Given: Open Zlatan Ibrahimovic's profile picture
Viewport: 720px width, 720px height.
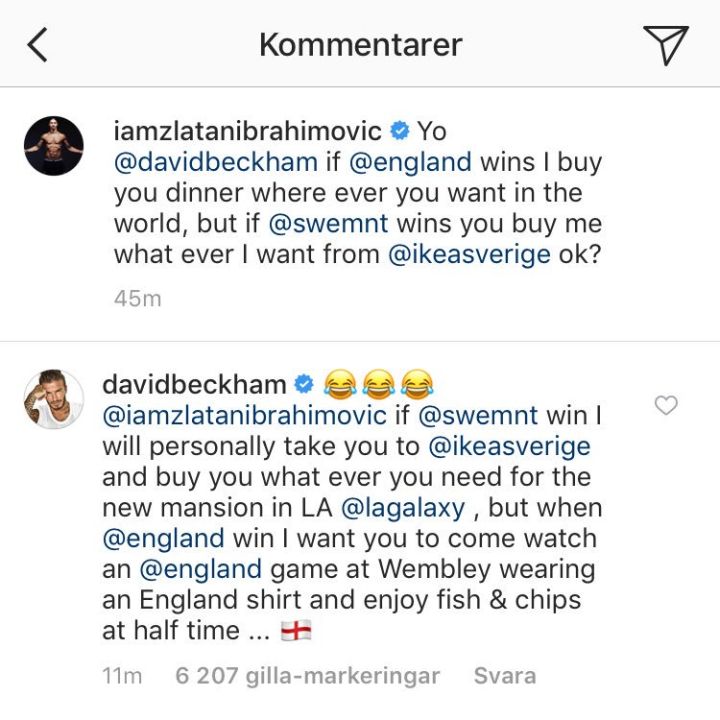Looking at the screenshot, I should click(x=54, y=146).
